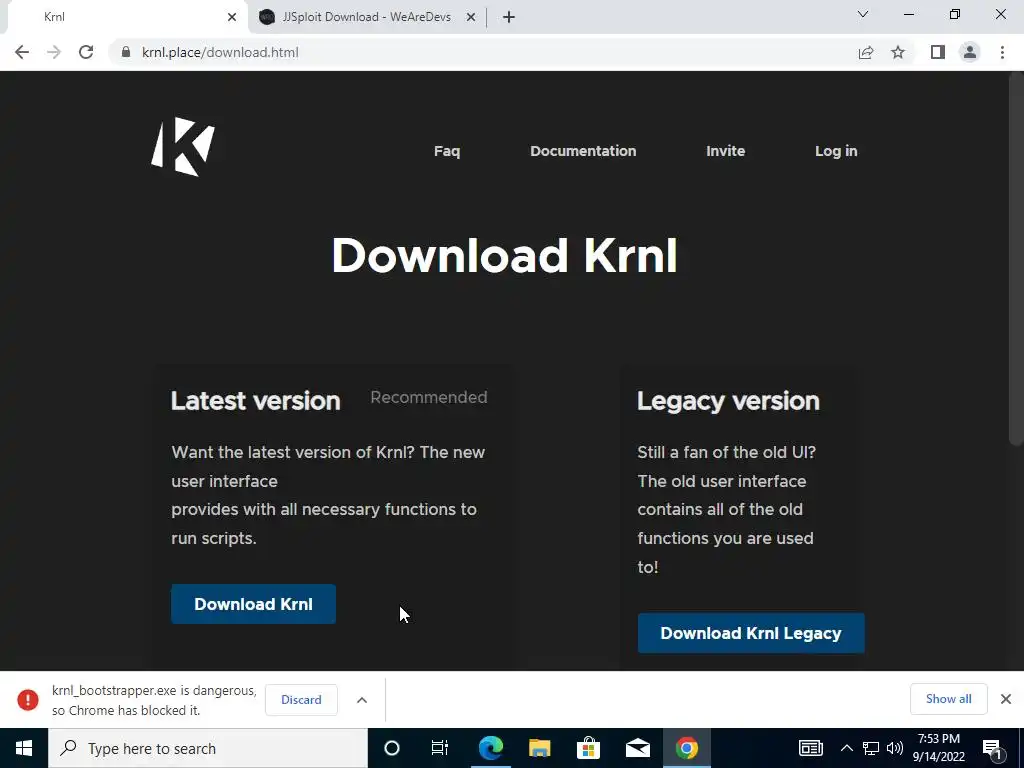
Task: Open the Faq page
Action: point(447,151)
